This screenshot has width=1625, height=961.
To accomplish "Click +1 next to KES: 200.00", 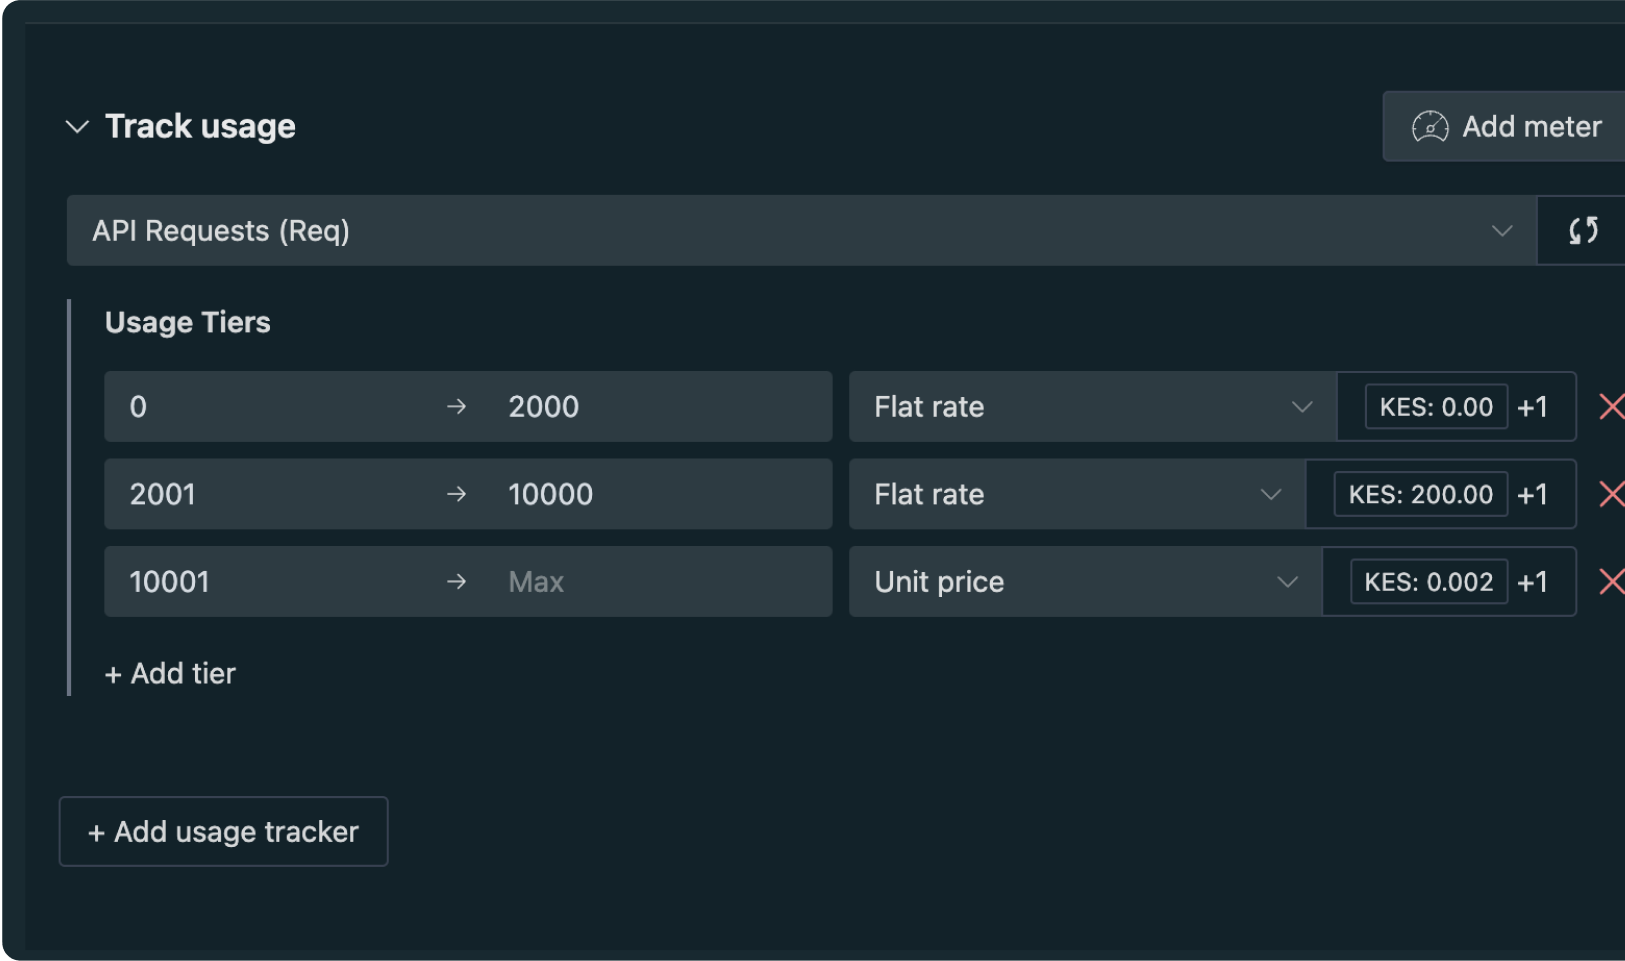I will (1532, 494).
